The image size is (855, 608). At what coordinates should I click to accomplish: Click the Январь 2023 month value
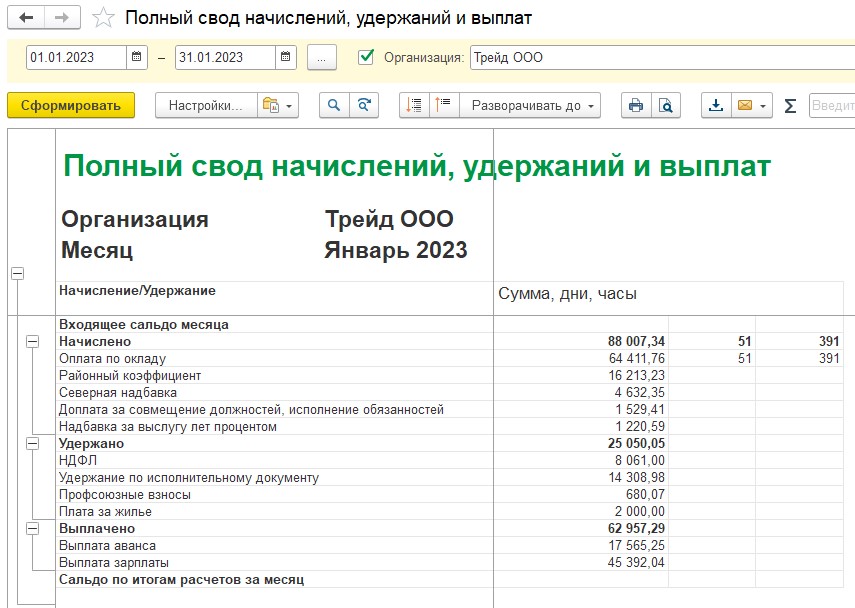(396, 250)
